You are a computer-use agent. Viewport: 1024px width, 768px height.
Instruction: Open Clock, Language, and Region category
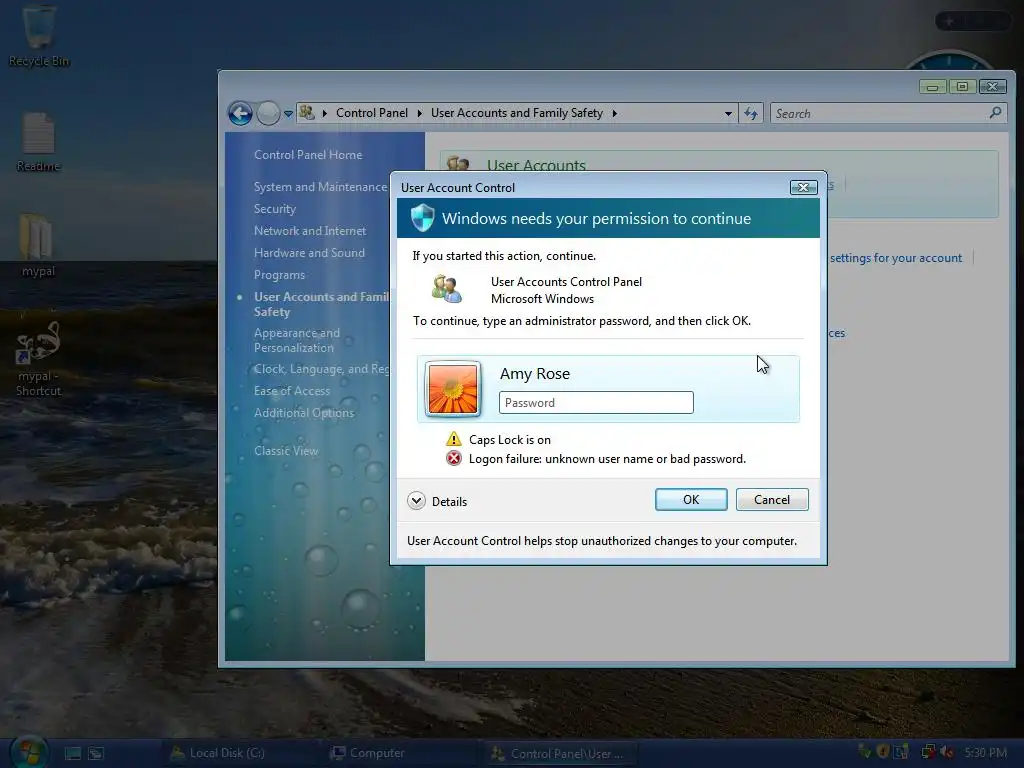[321, 369]
